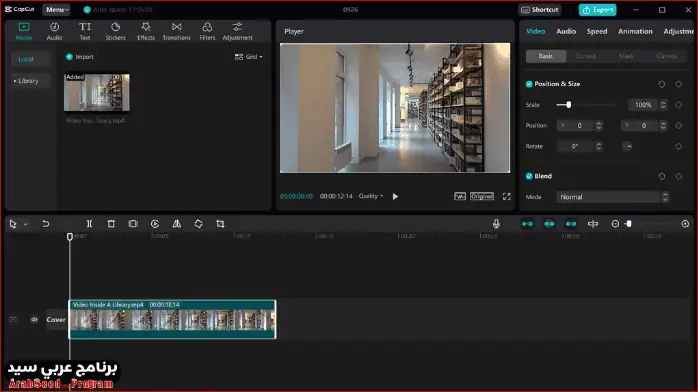Viewport: 698px width, 392px height.
Task: Add keyframe for Position & Size
Action: 678,84
